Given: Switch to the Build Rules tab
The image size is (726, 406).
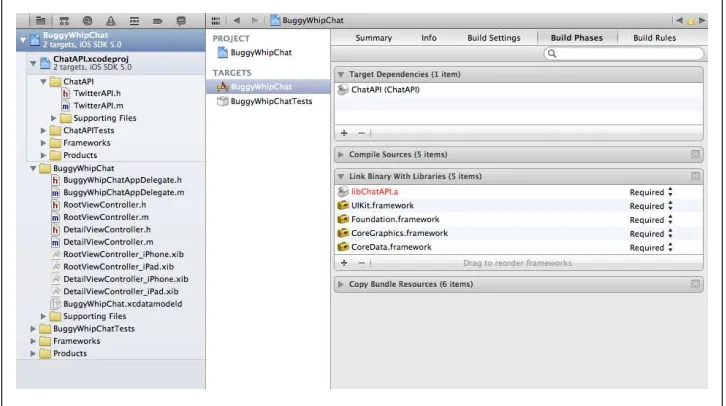Looking at the screenshot, I should point(654,38).
